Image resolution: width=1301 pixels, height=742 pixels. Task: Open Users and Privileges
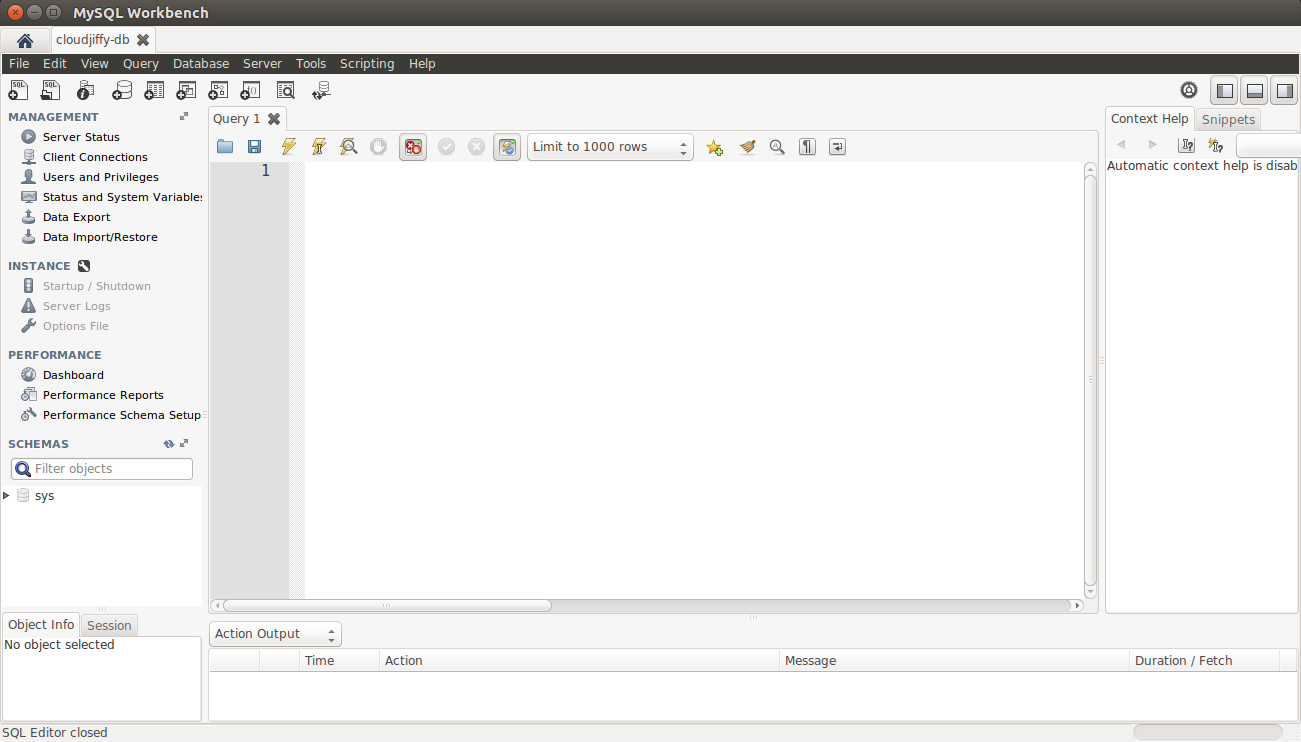click(100, 177)
